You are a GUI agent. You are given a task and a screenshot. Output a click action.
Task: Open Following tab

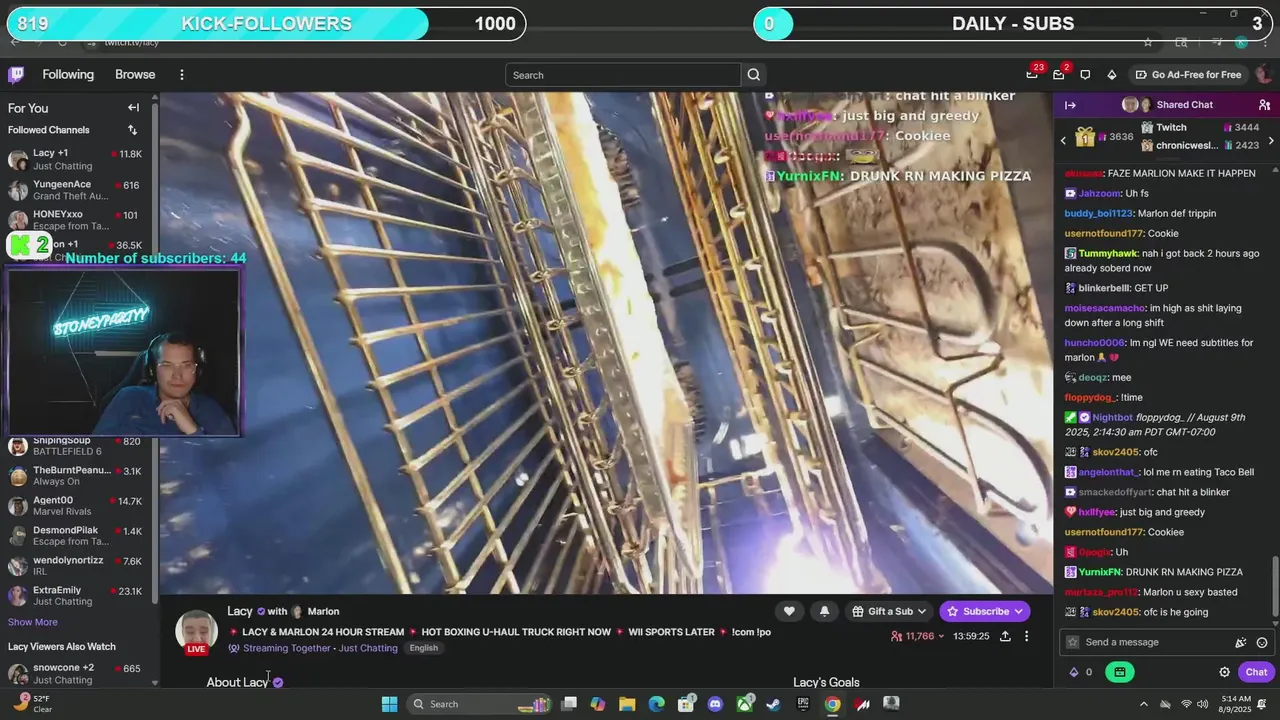pos(68,75)
